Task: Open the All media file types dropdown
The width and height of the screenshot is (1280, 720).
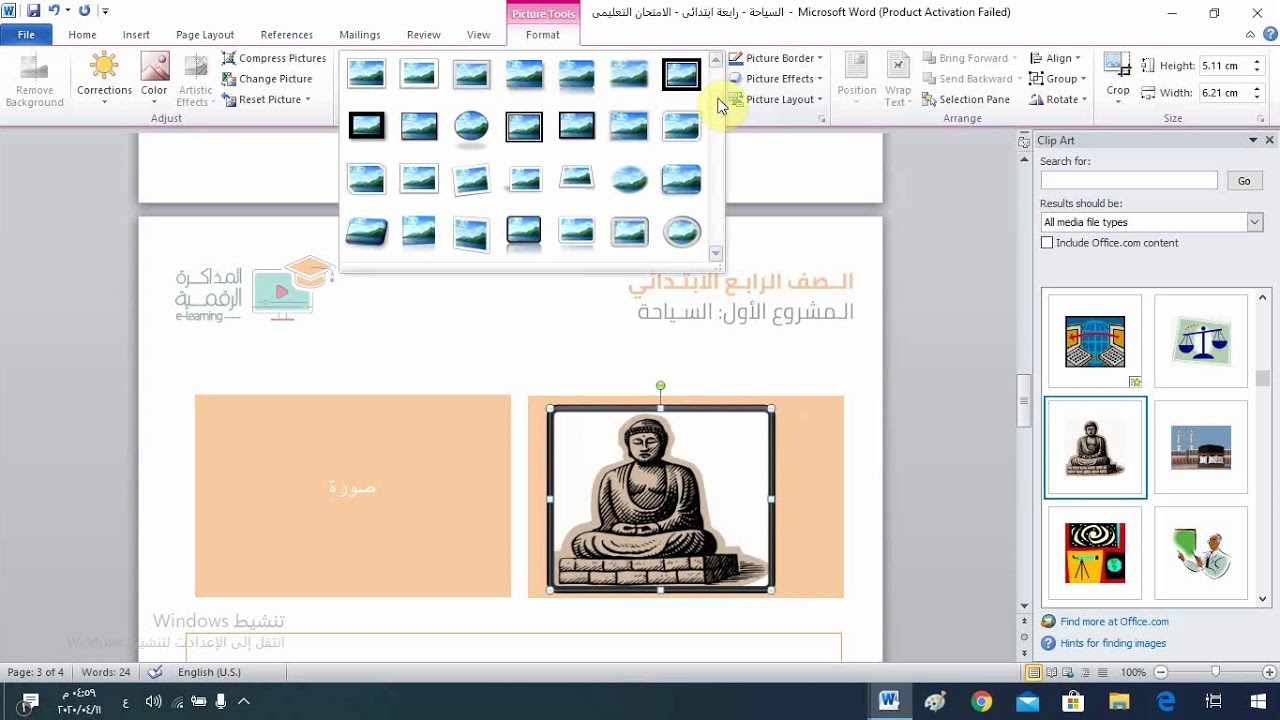Action: [x=1152, y=222]
